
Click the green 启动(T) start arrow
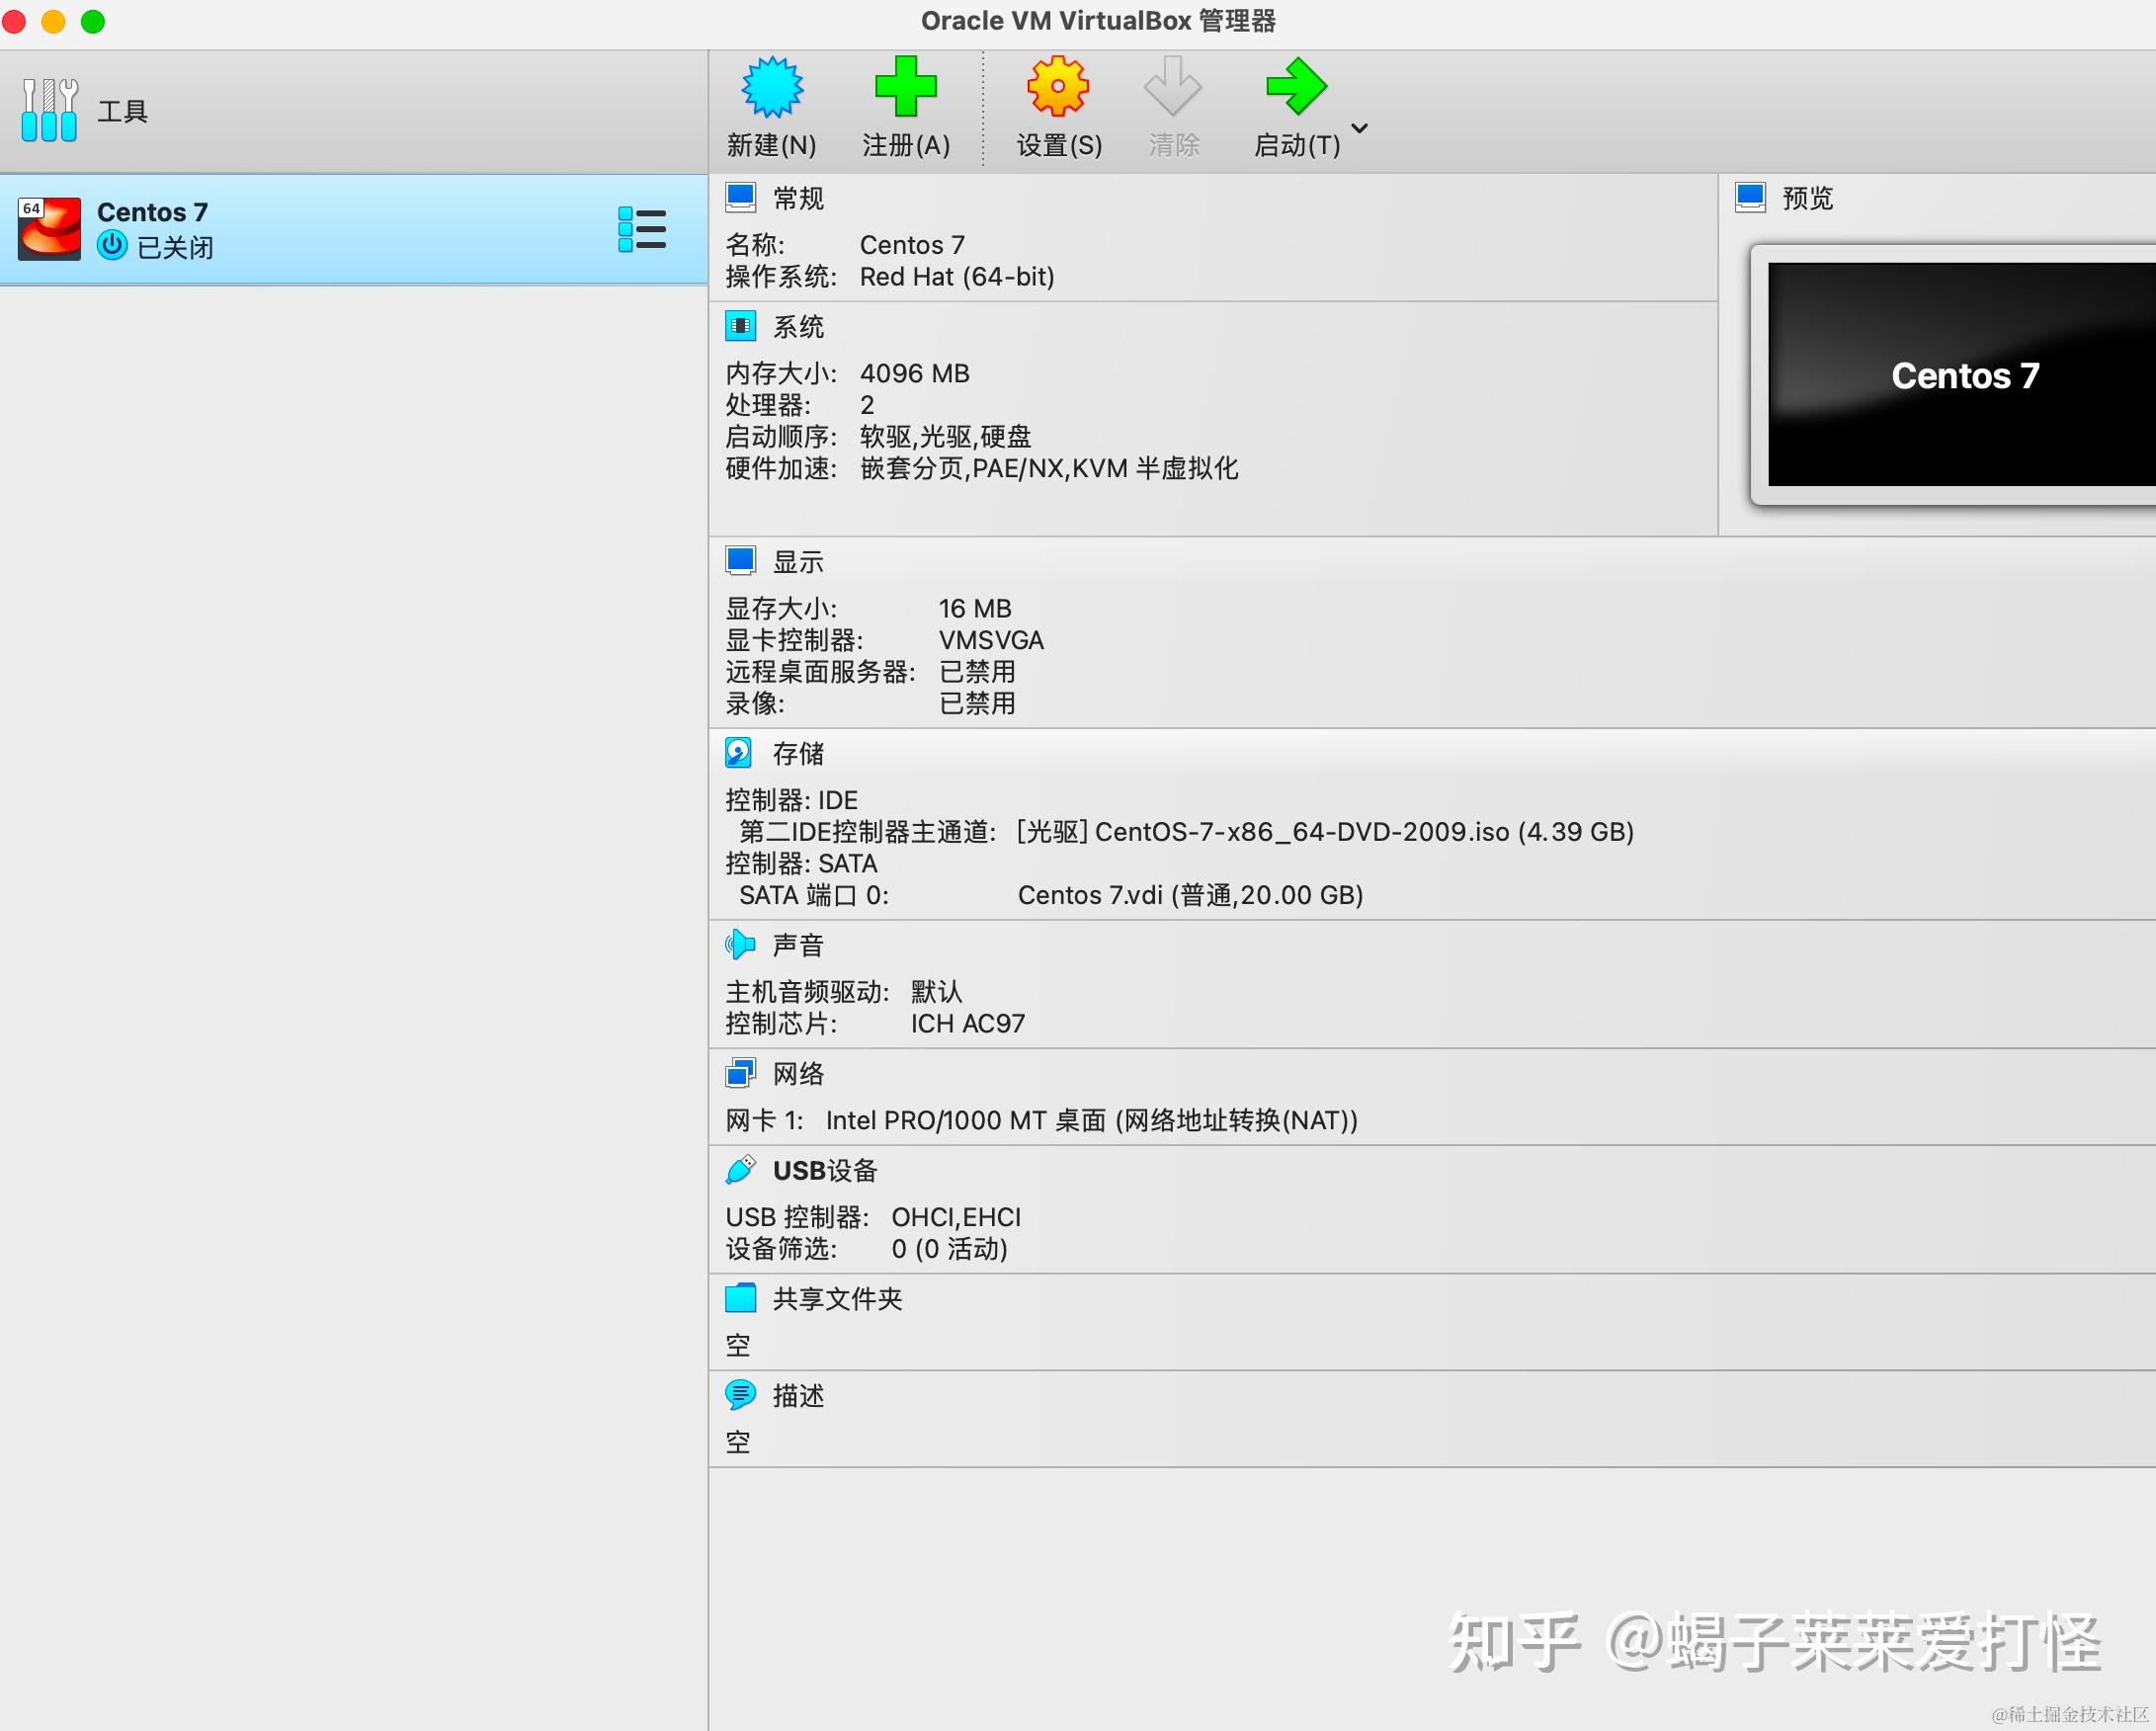coord(1295,88)
